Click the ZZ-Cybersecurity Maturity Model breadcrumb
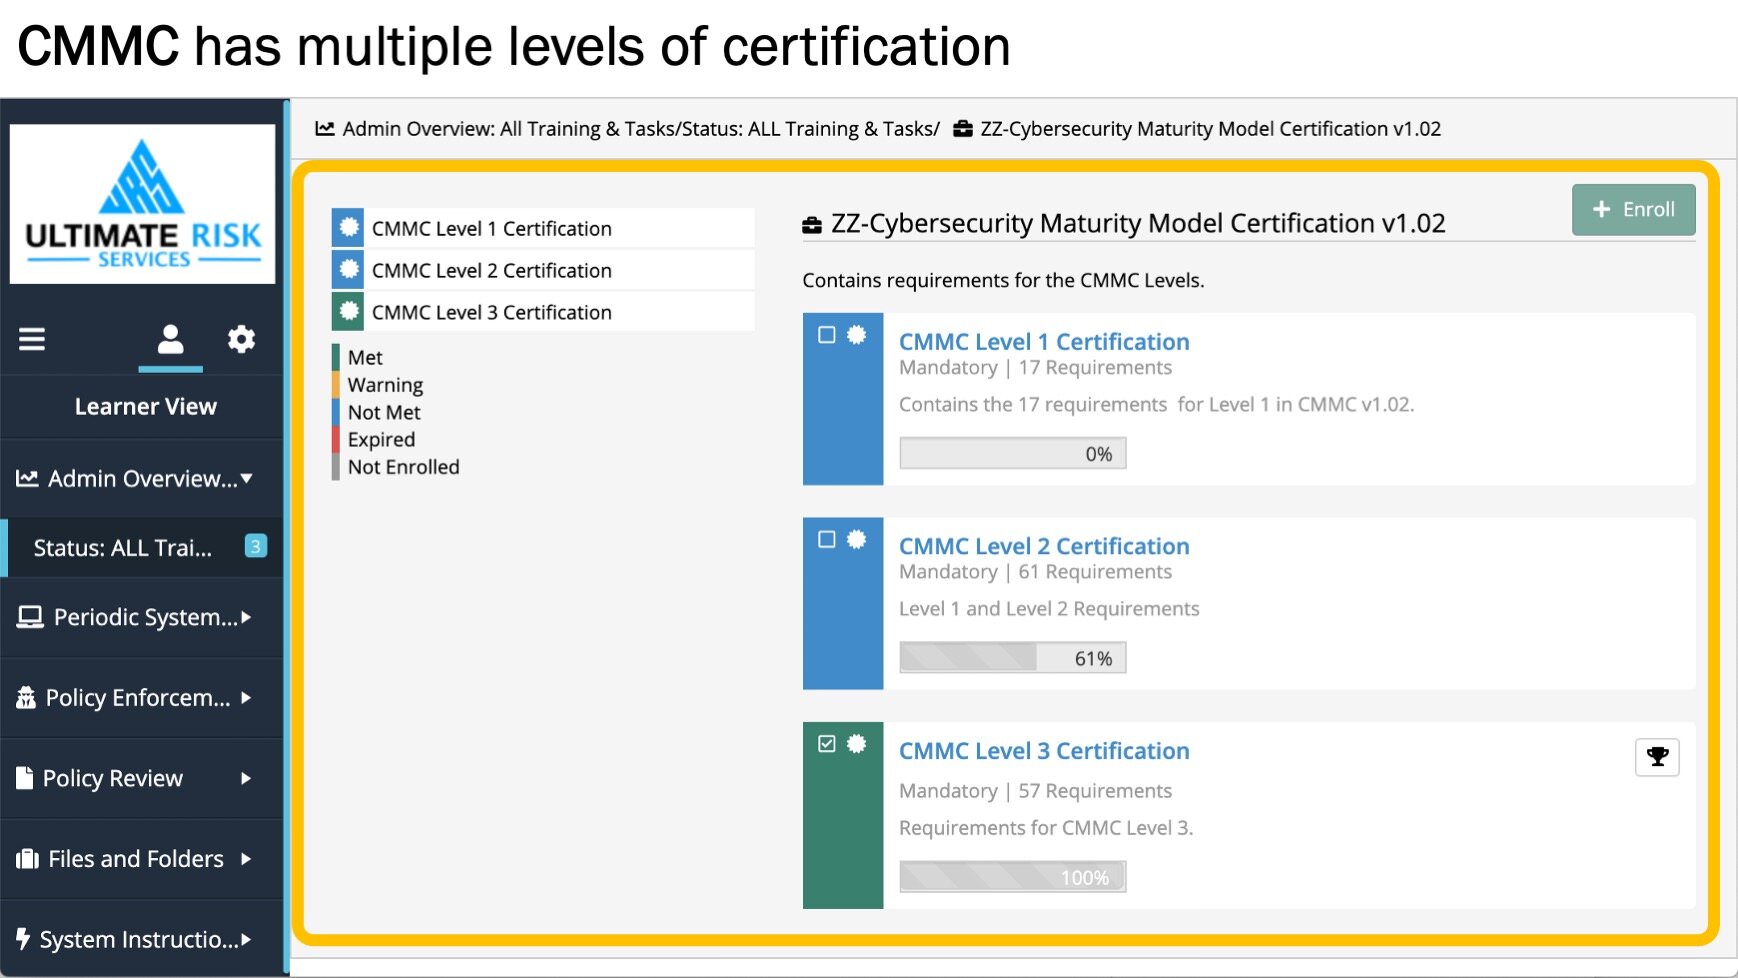1738x978 pixels. click(x=1211, y=129)
